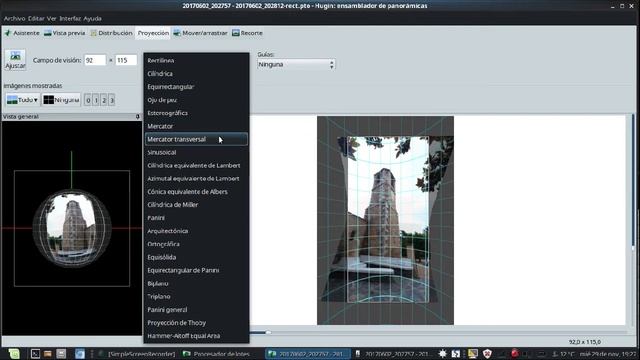
Task: Choose Panini projection
Action: pos(196,218)
